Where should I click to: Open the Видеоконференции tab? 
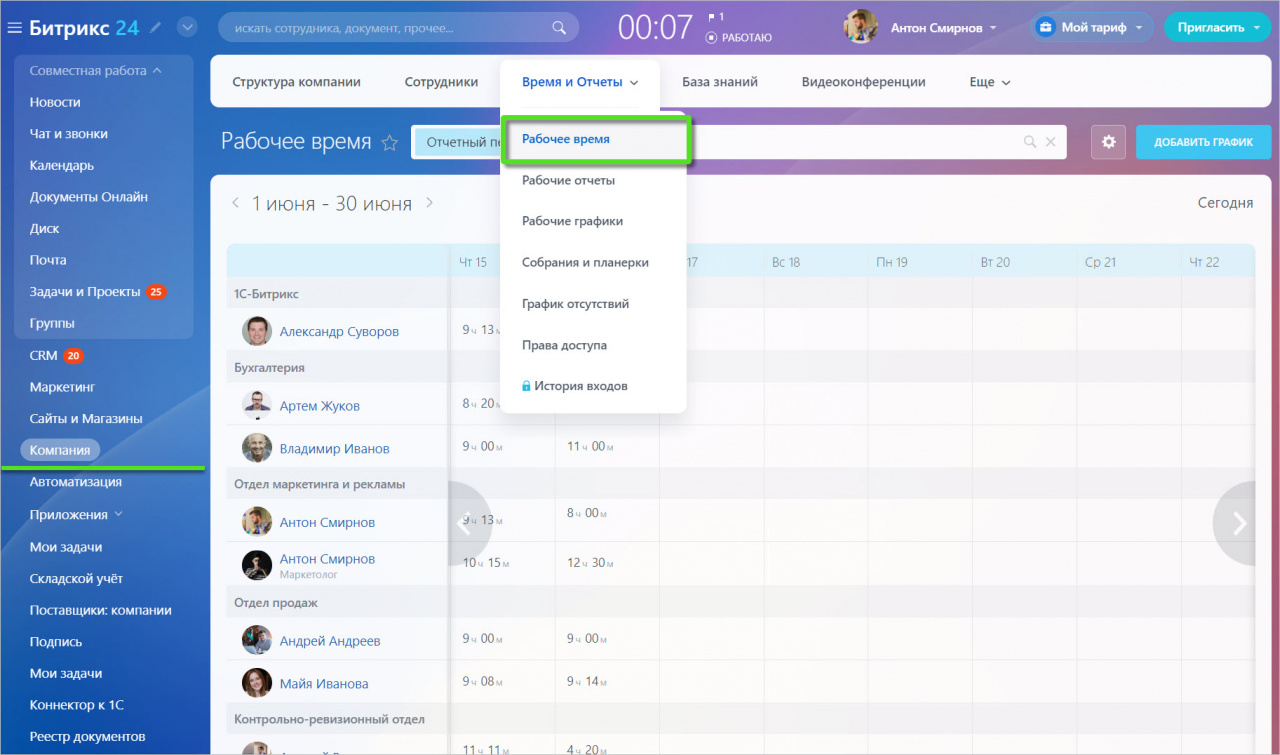click(863, 82)
